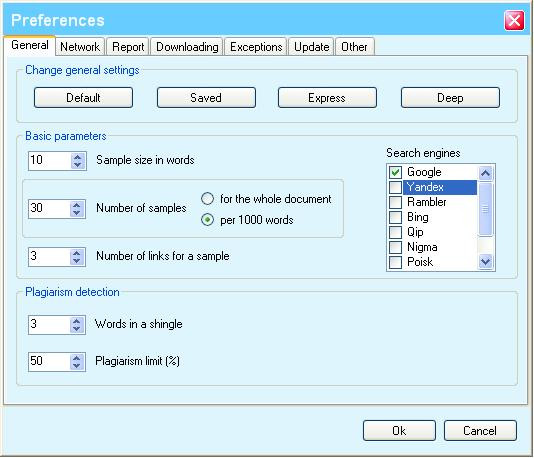The image size is (534, 458).
Task: Increase plagiarism limit percentage
Action: point(77,358)
